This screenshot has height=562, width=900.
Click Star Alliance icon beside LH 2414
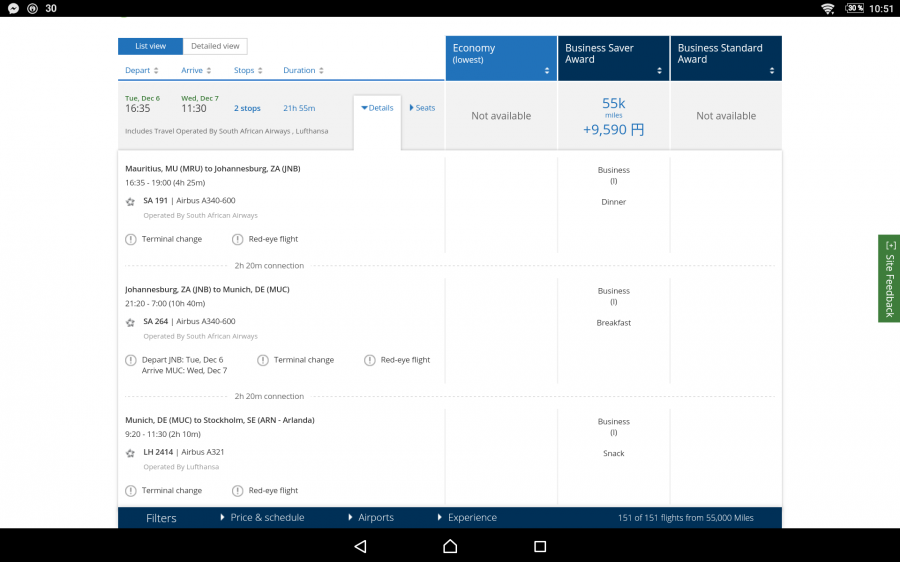click(130, 453)
